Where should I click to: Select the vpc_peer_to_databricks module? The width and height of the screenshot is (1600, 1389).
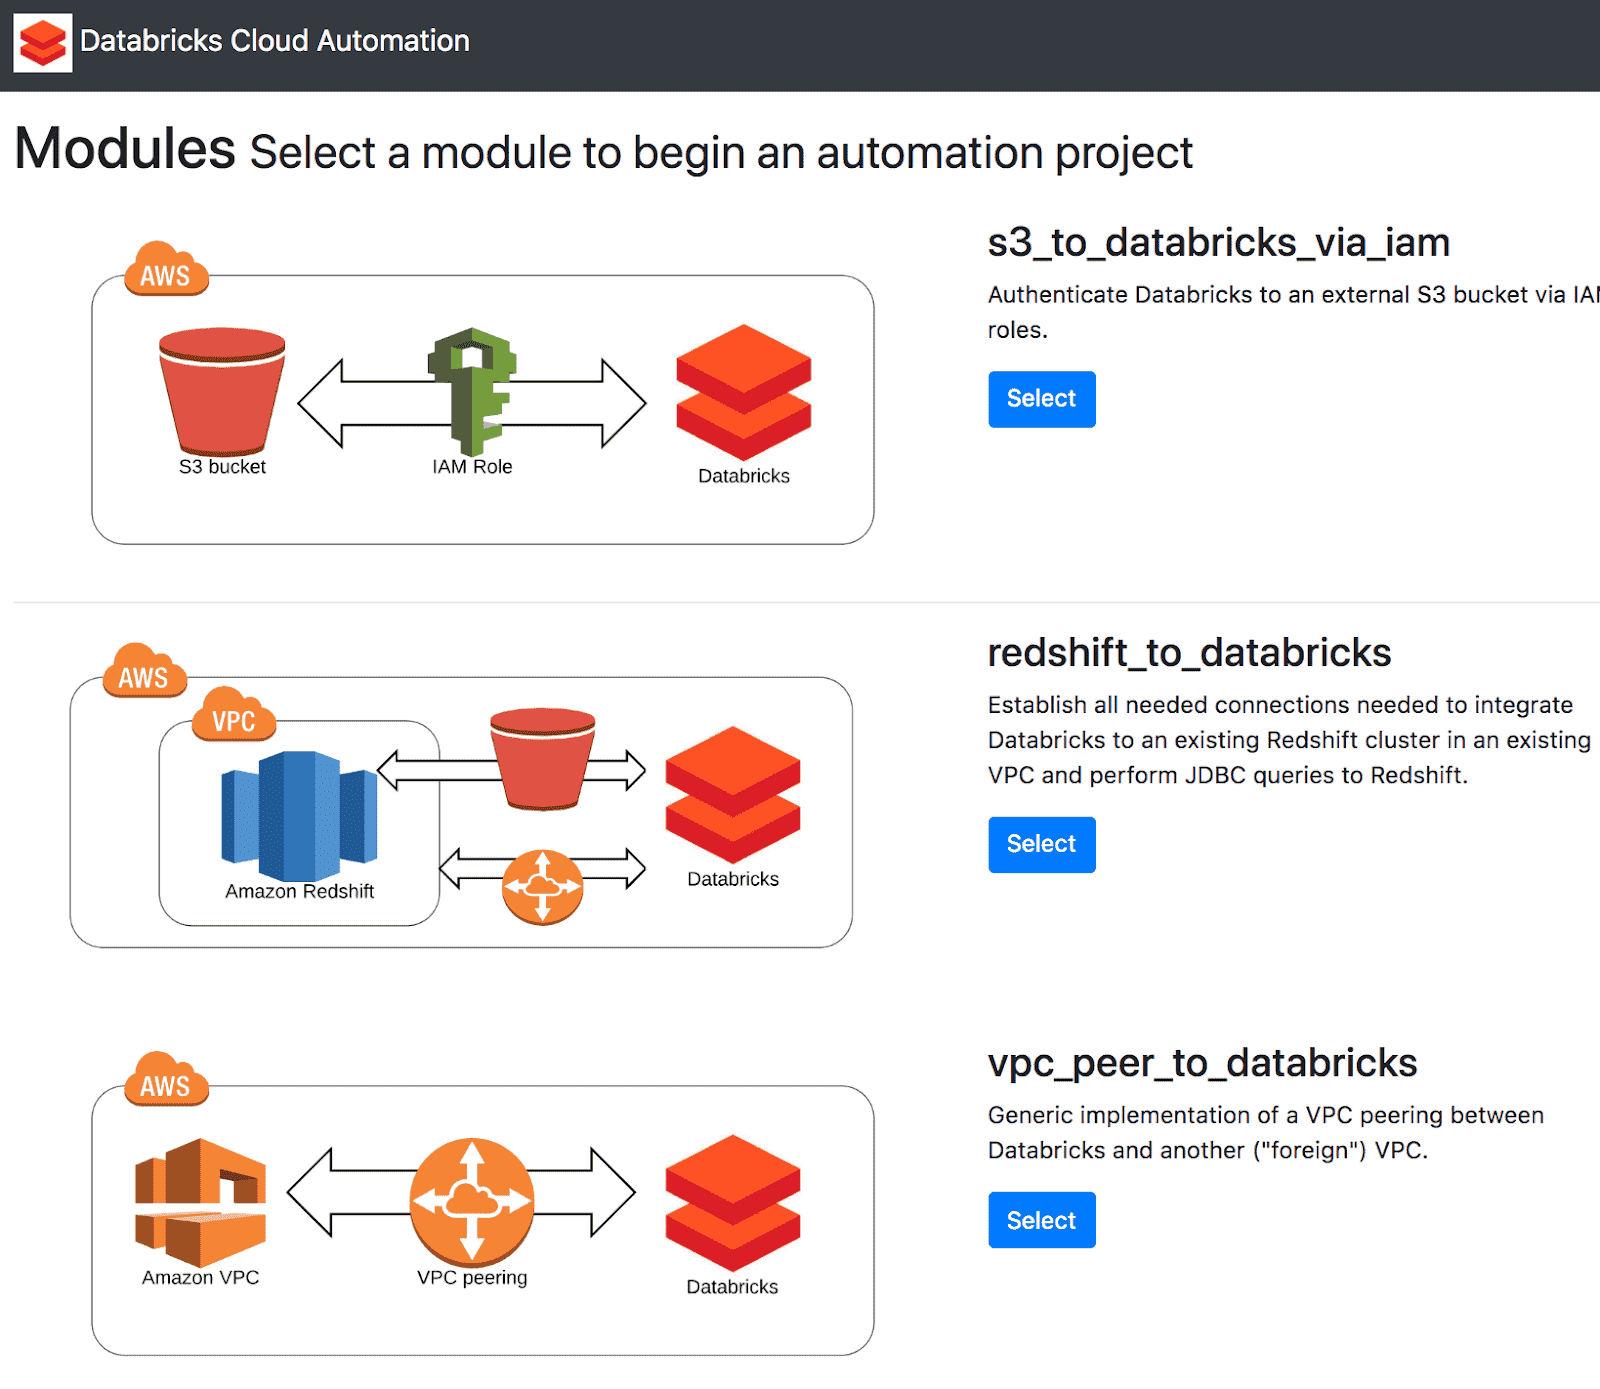point(1041,1220)
